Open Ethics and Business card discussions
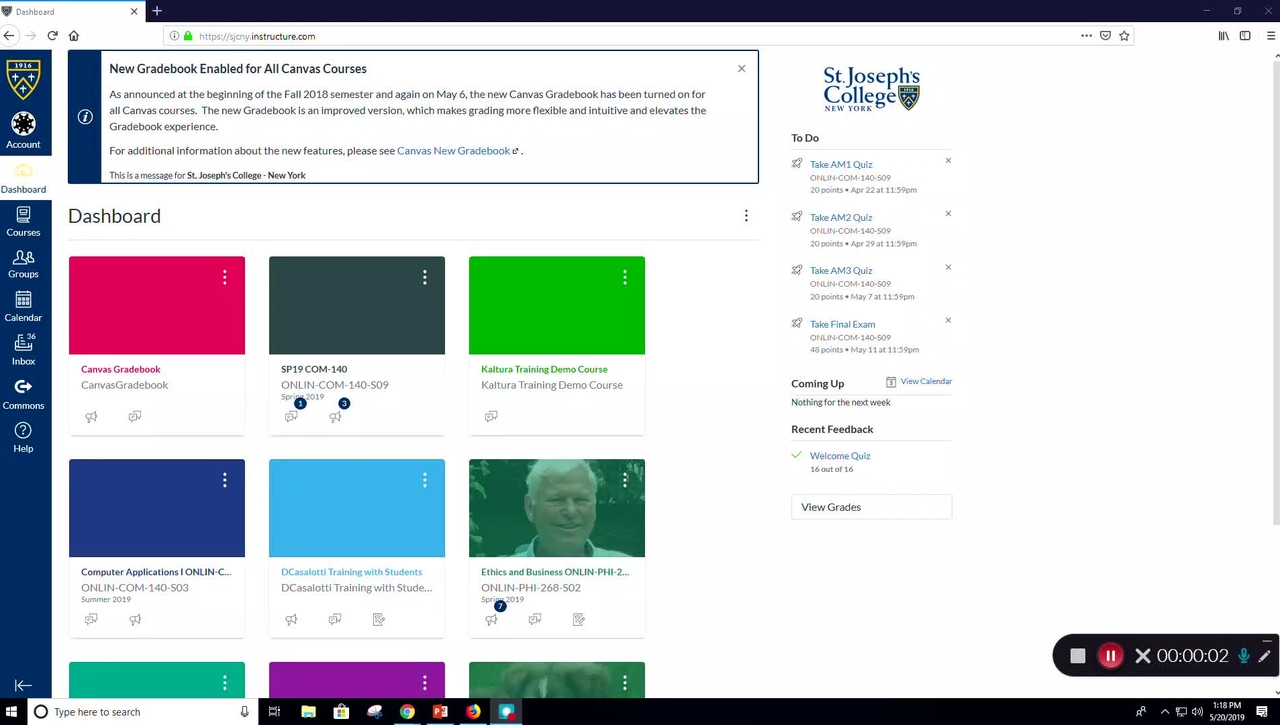The image size is (1280, 725). click(x=535, y=620)
